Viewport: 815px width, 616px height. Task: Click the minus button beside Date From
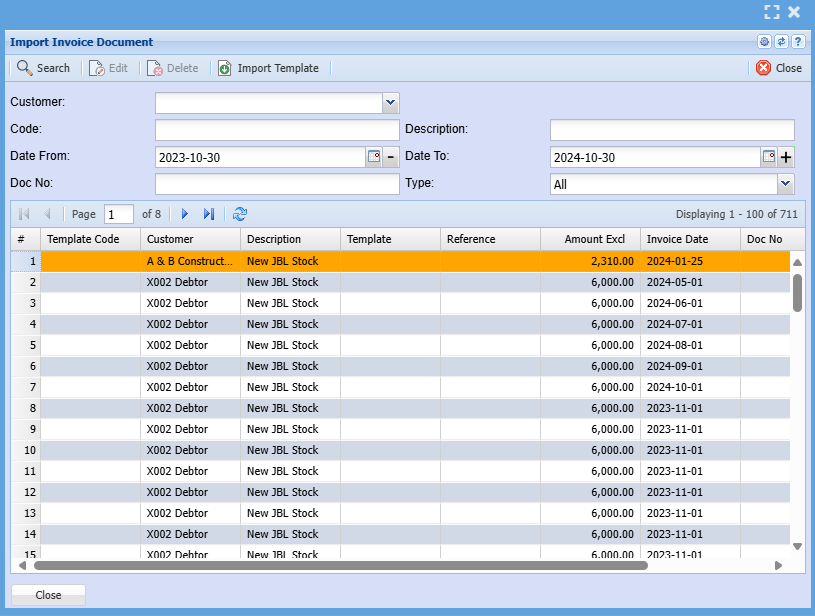391,157
